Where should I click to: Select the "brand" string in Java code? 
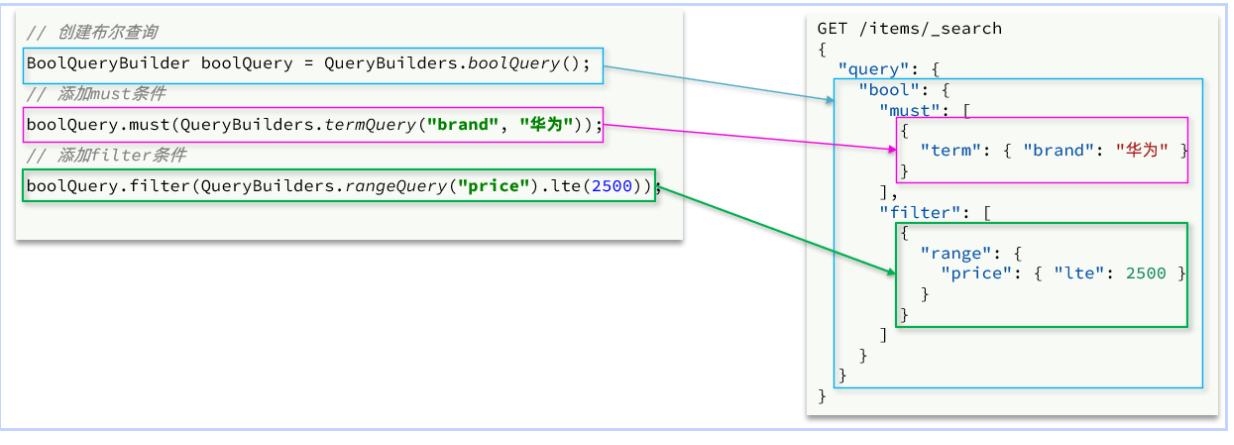point(460,125)
